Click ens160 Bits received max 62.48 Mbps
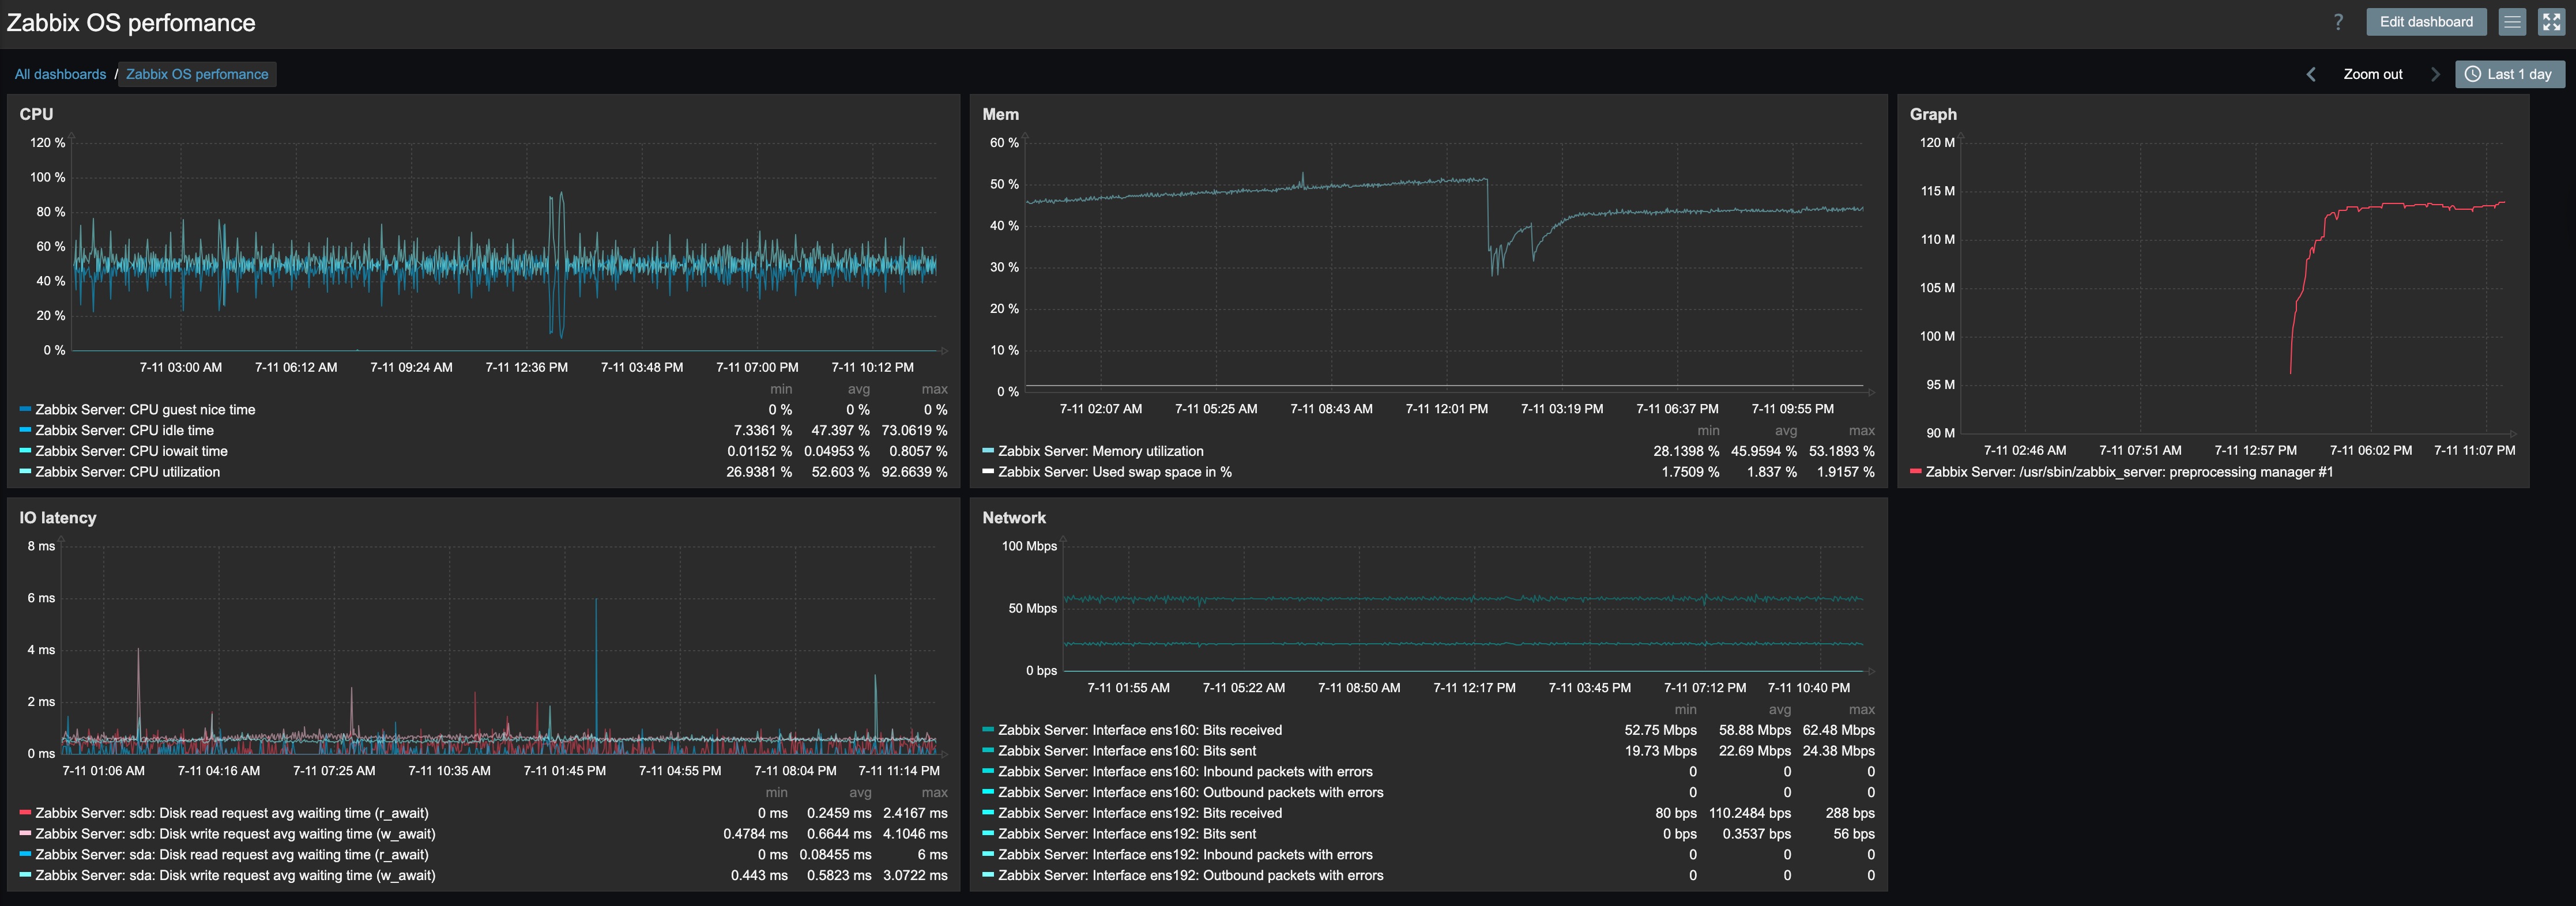The height and width of the screenshot is (906, 2576). click(x=1838, y=730)
